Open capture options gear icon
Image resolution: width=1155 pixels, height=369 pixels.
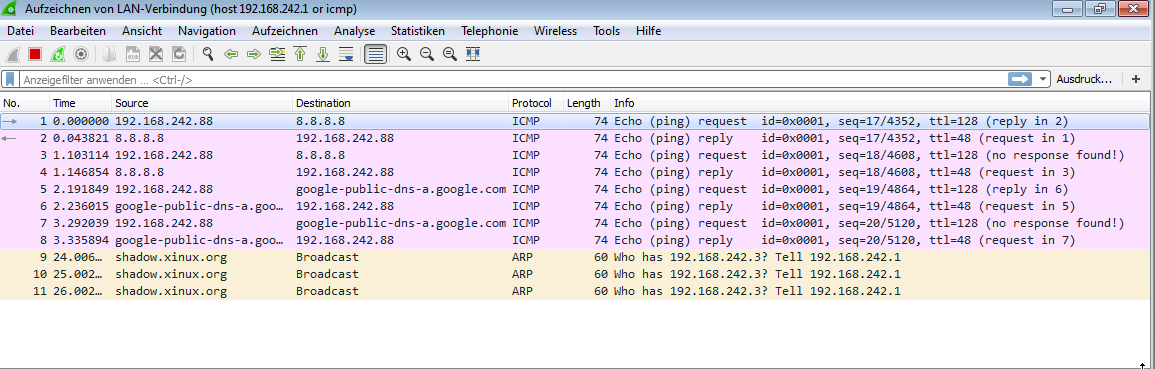click(x=81, y=54)
